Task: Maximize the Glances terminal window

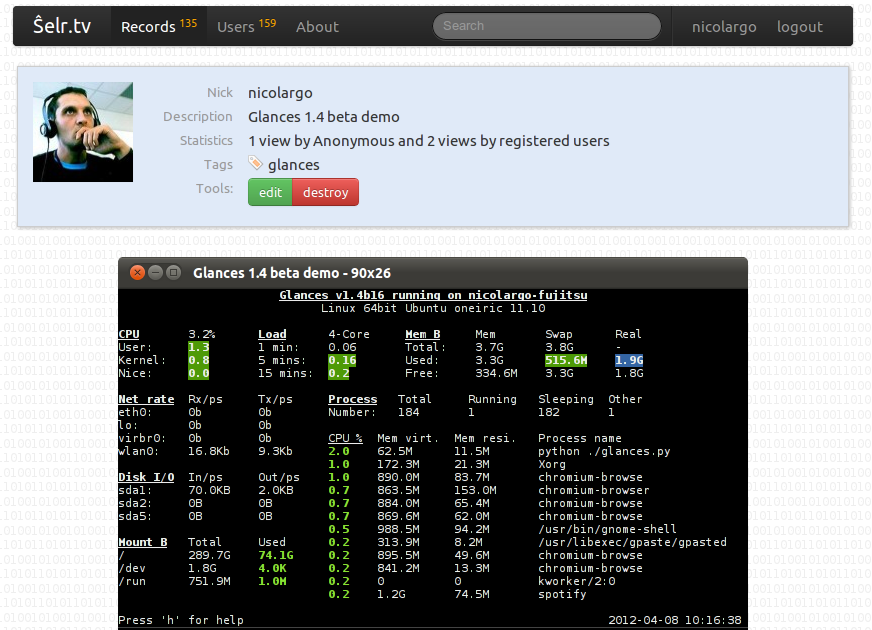Action: [x=174, y=272]
